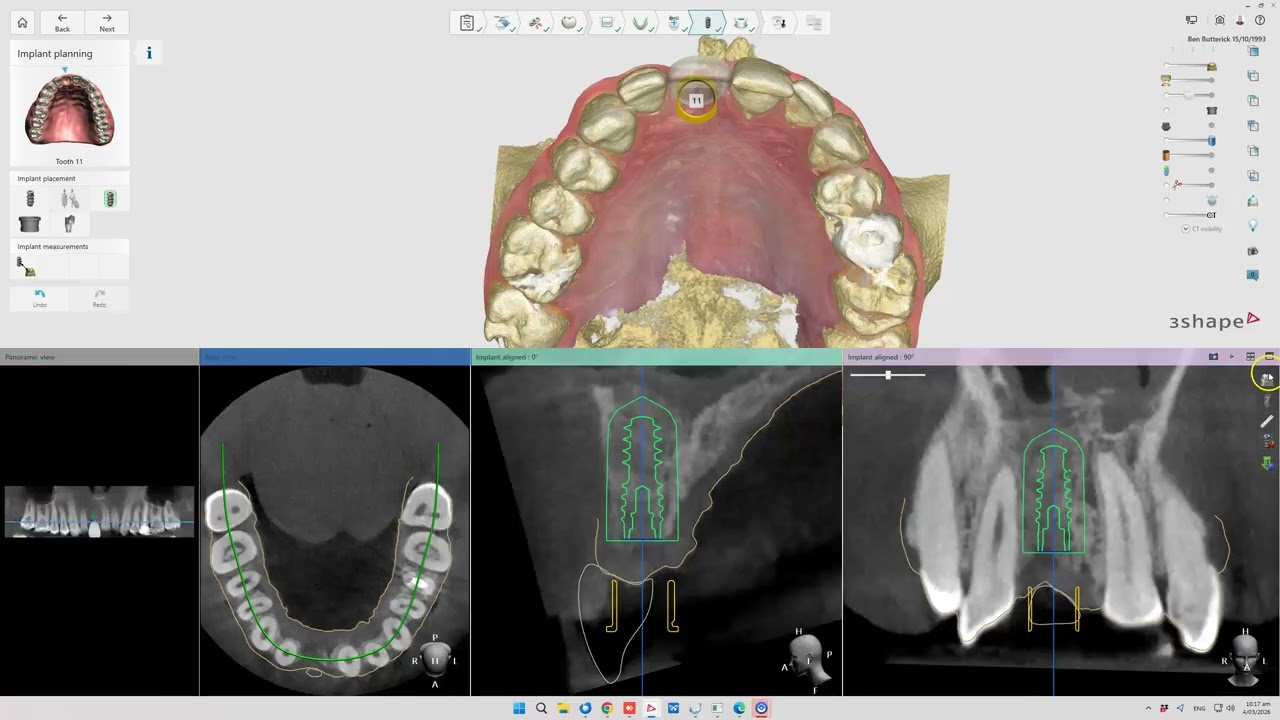The height and width of the screenshot is (720, 1280).
Task: Open the blue comments chat icon
Action: 1252,275
